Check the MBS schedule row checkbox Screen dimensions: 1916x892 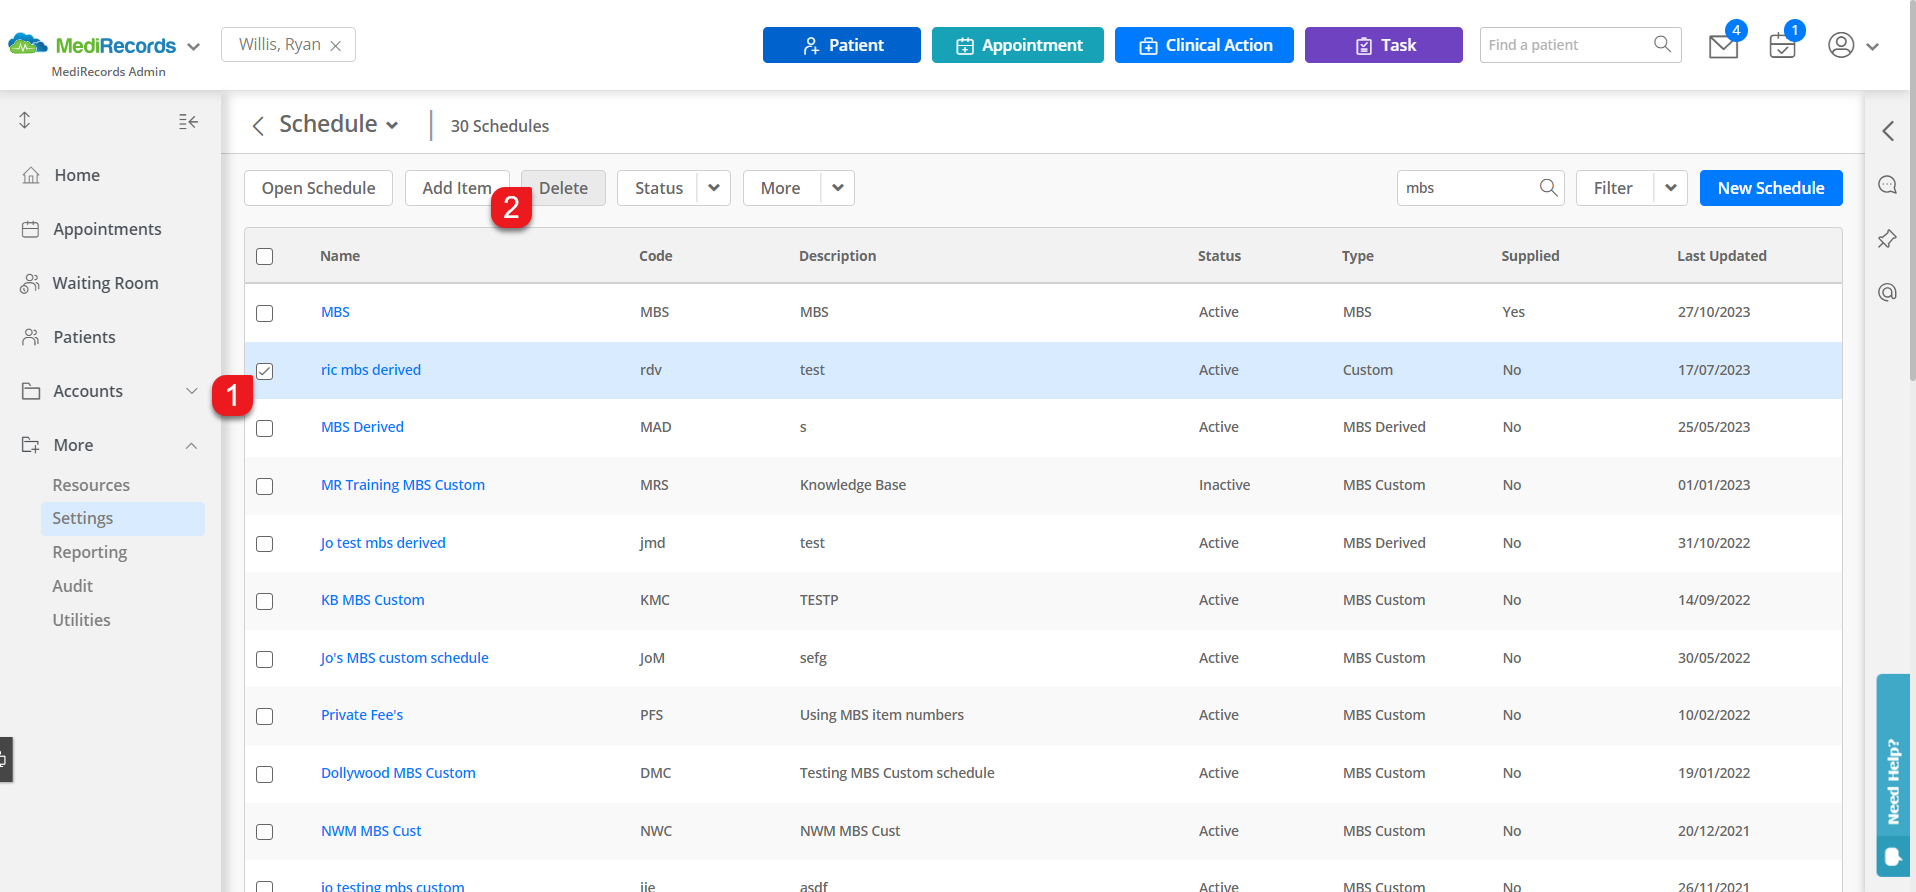click(x=264, y=313)
